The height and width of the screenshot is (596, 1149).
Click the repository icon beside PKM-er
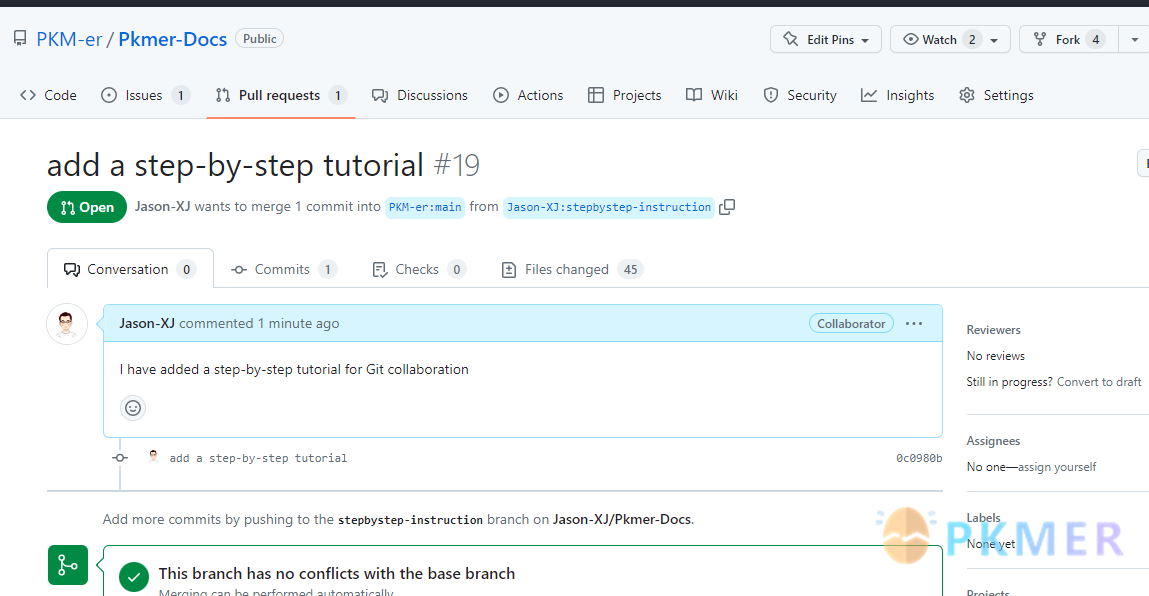click(x=20, y=39)
